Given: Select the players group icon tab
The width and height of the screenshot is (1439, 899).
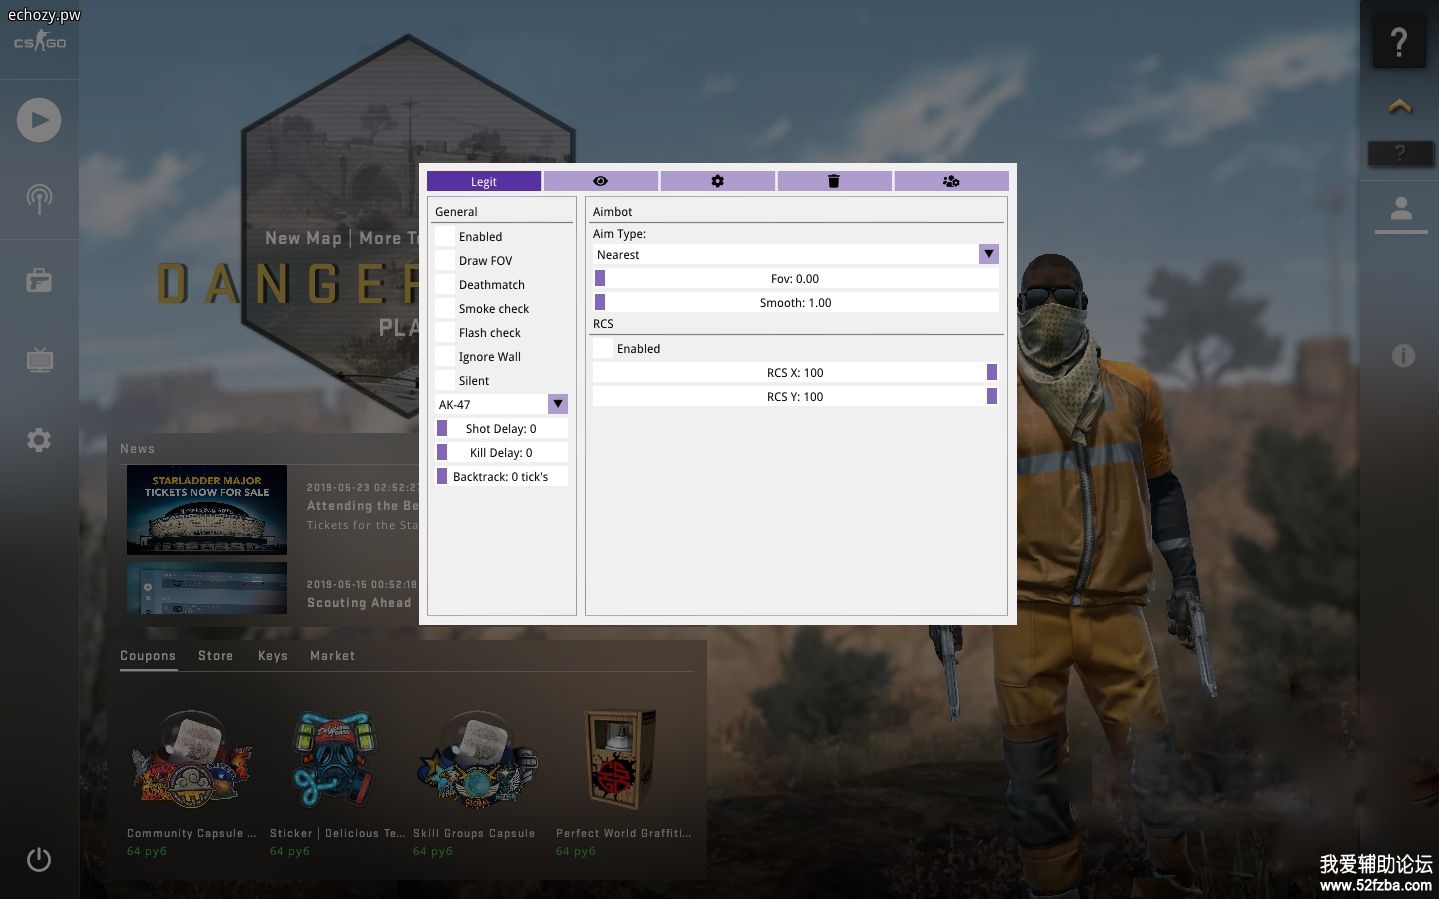Looking at the screenshot, I should pyautogui.click(x=951, y=181).
